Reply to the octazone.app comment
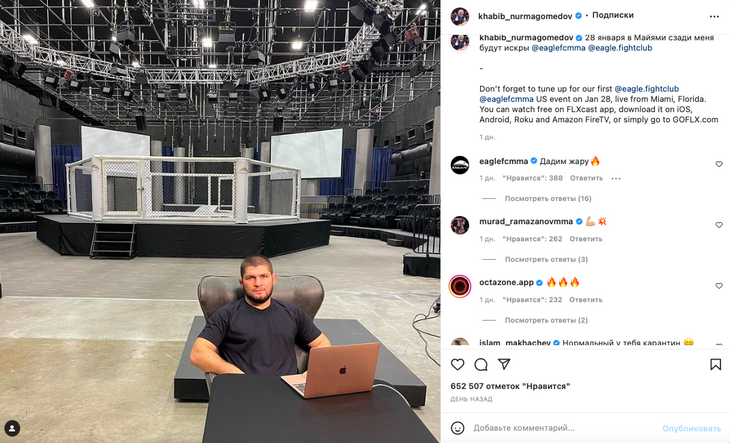This screenshot has width=730, height=443. [586, 300]
